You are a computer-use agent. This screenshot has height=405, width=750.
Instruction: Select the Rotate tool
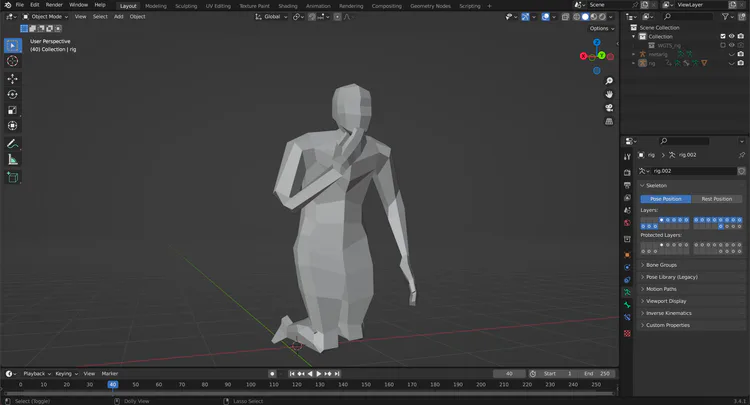(x=13, y=95)
